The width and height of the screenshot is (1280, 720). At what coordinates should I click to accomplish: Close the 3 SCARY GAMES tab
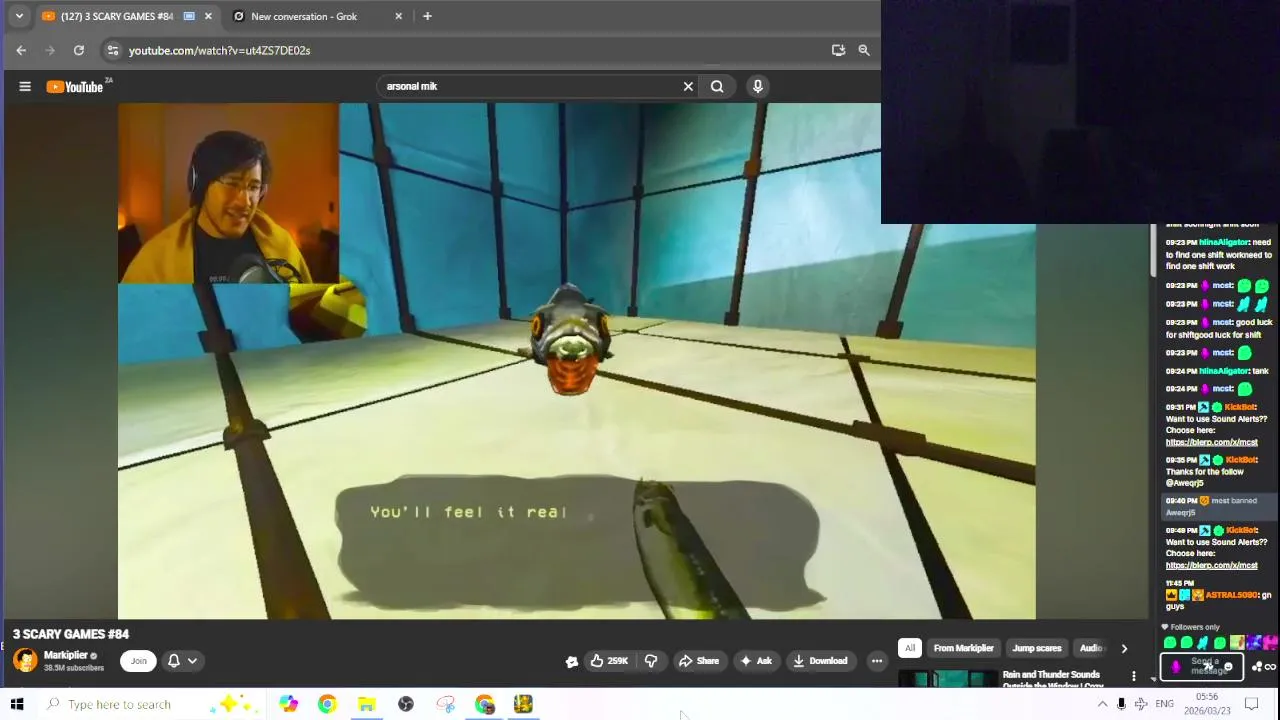(208, 16)
